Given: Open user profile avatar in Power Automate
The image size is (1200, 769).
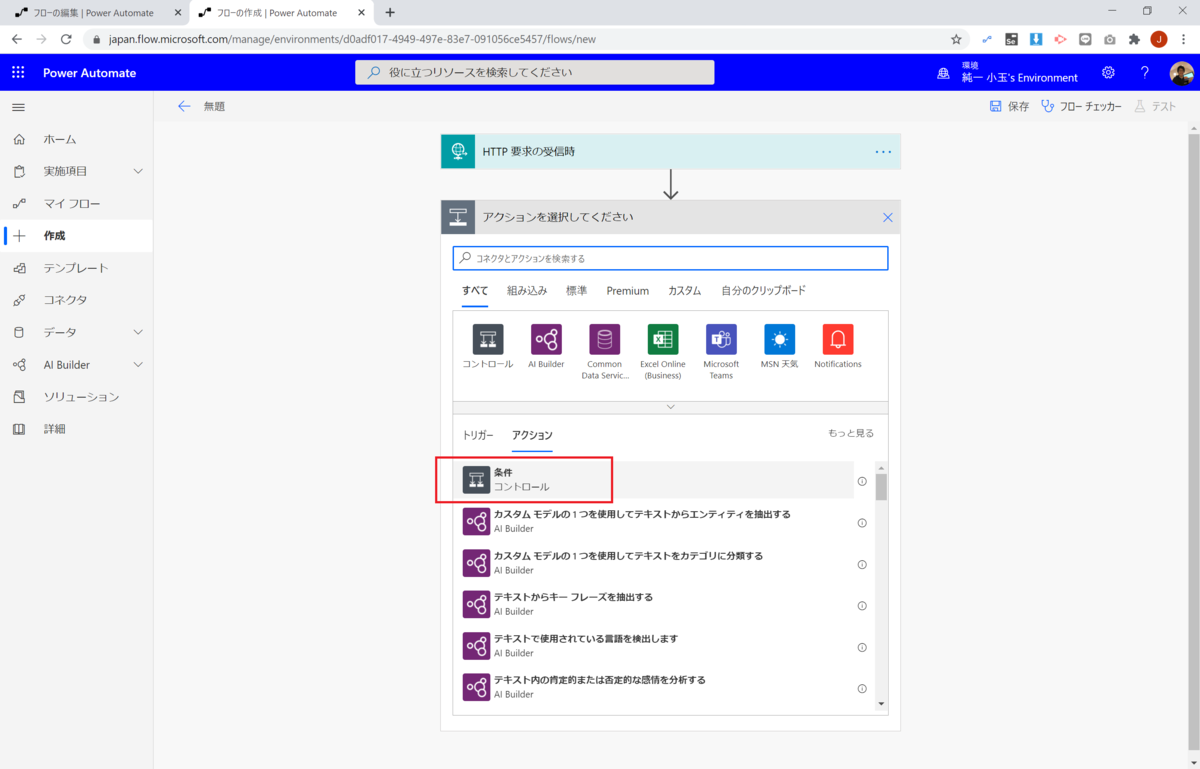Looking at the screenshot, I should coord(1181,73).
